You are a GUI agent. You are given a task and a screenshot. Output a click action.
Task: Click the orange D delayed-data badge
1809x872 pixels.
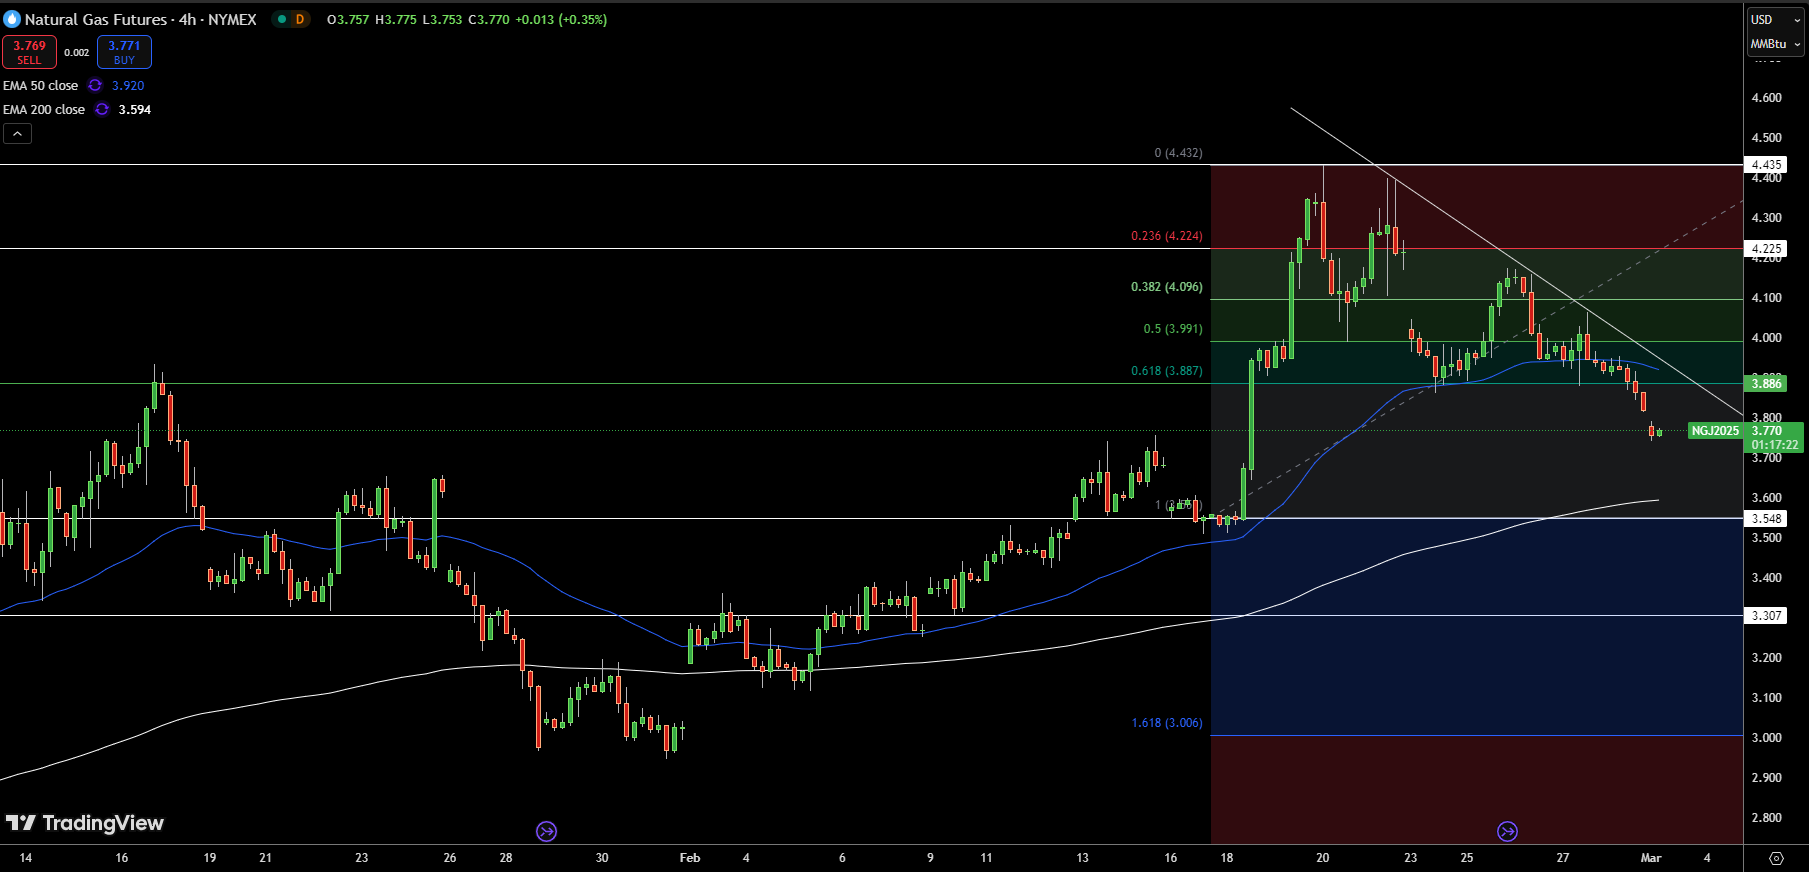click(x=299, y=19)
